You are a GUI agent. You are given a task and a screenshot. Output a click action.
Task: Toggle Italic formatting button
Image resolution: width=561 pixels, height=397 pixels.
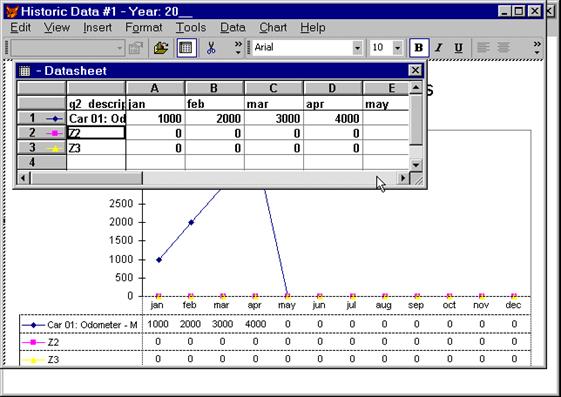(439, 48)
